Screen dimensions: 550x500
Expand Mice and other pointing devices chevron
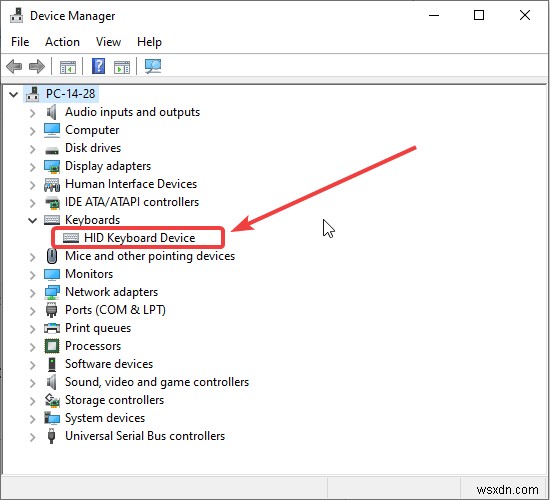(x=33, y=257)
